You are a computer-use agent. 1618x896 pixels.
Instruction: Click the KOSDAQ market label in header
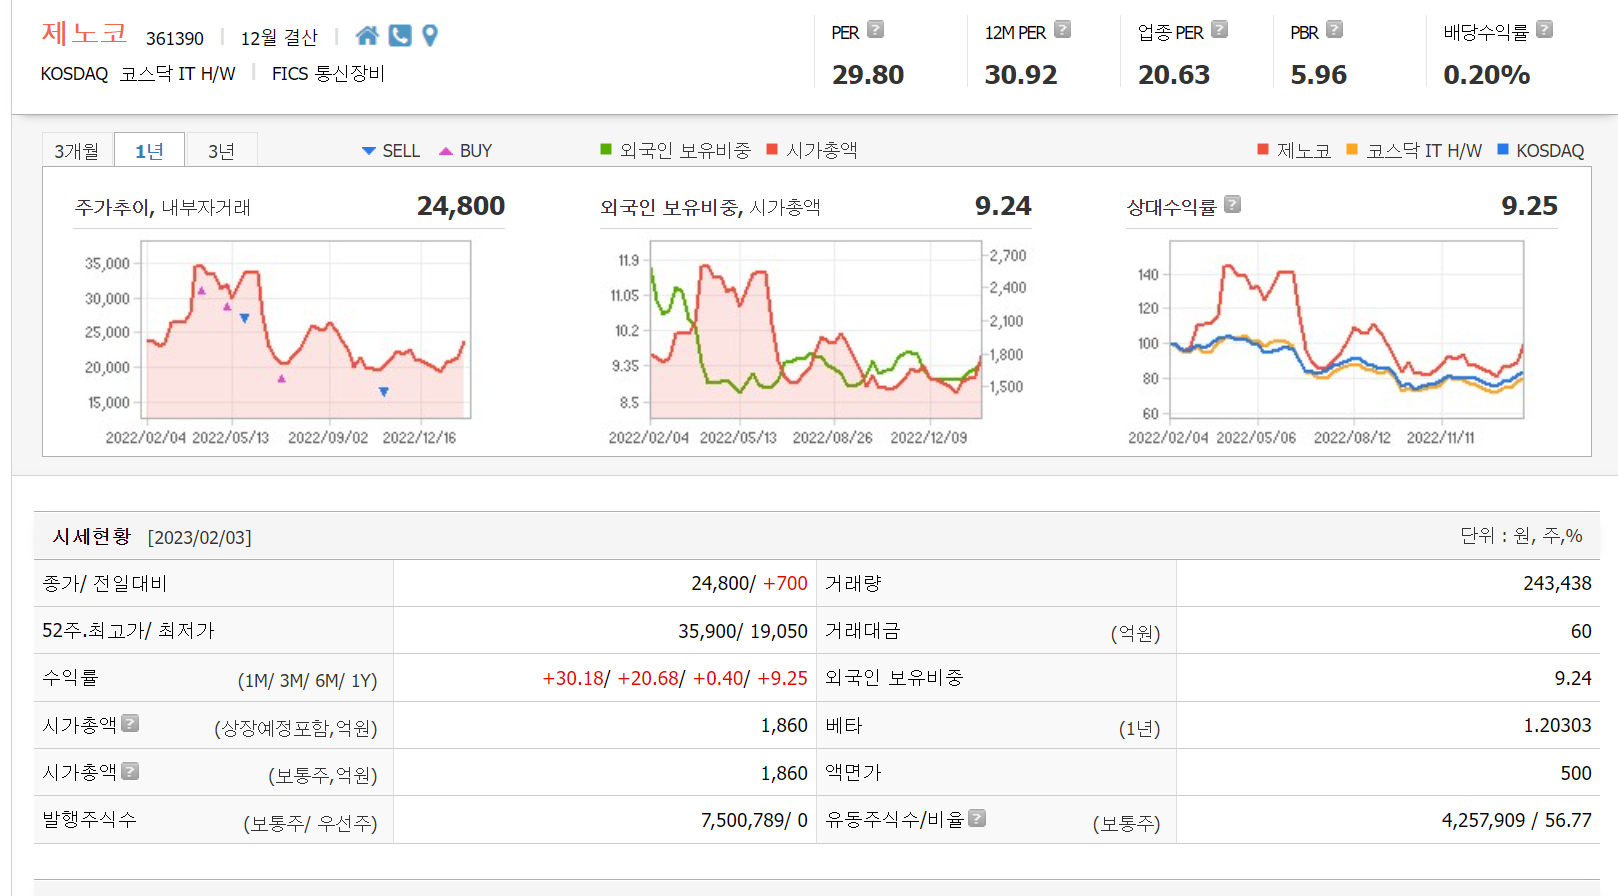(74, 74)
